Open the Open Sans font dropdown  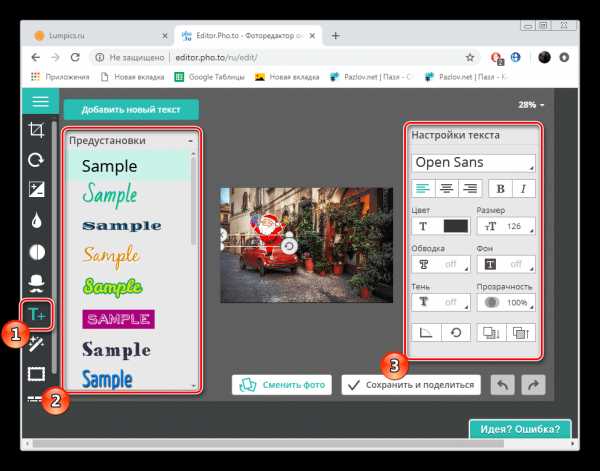[x=473, y=163]
